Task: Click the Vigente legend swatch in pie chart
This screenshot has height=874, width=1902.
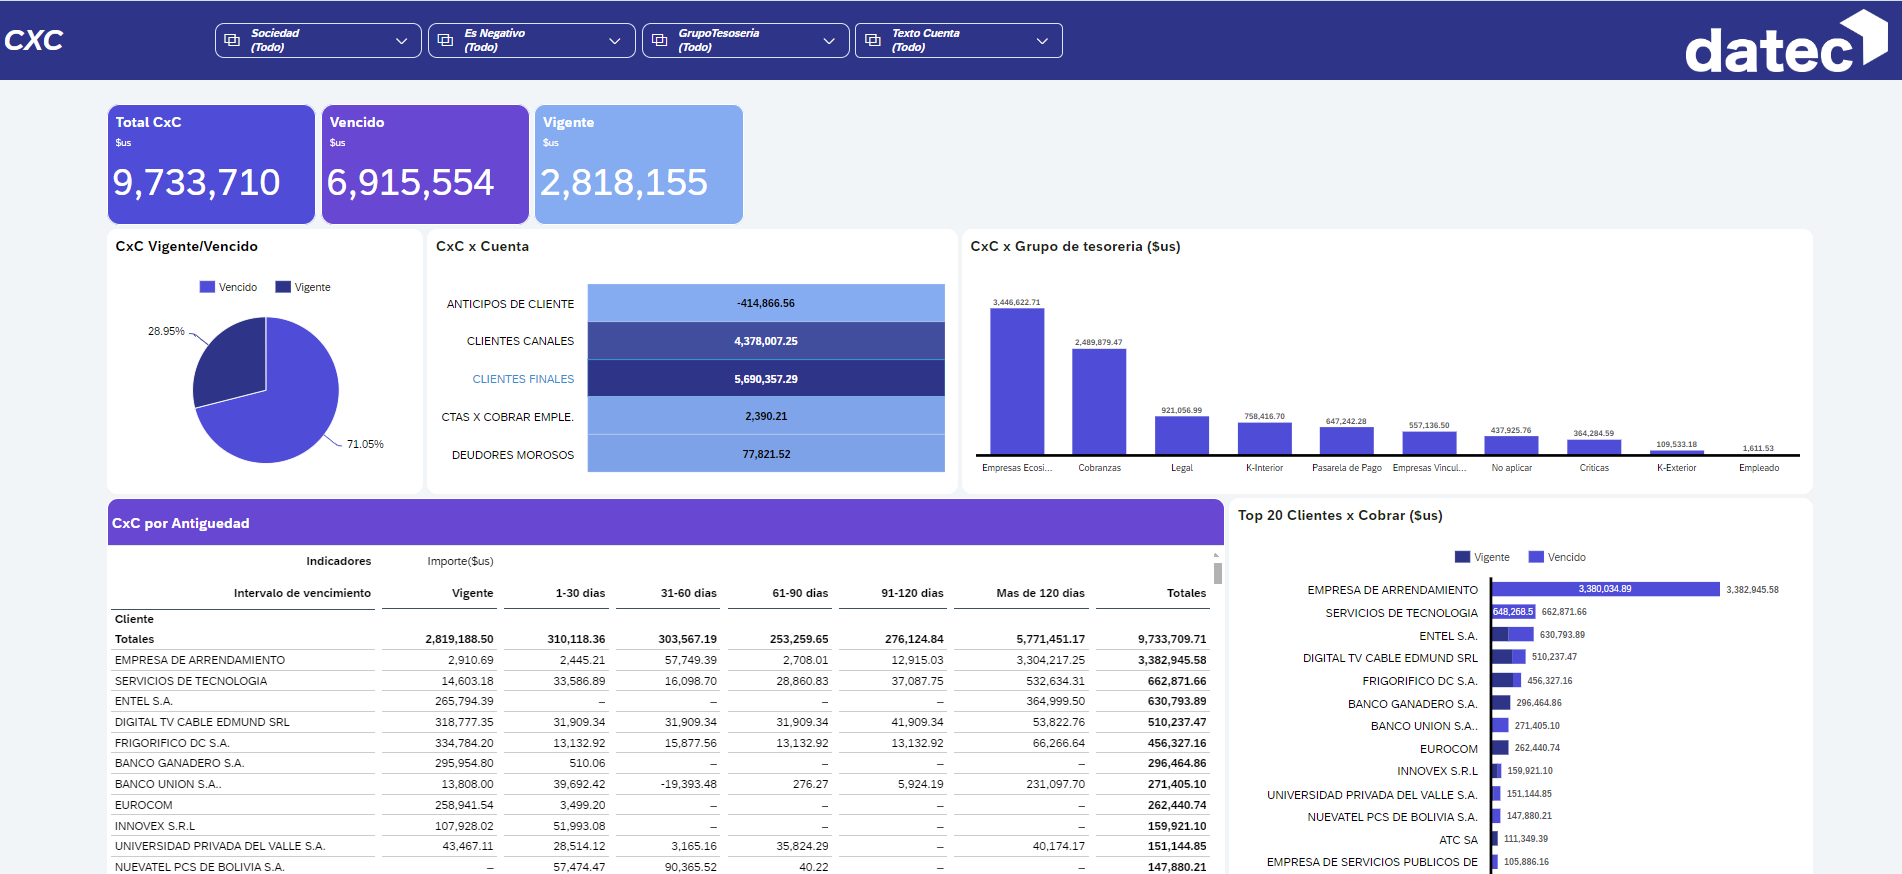Action: [x=283, y=287]
